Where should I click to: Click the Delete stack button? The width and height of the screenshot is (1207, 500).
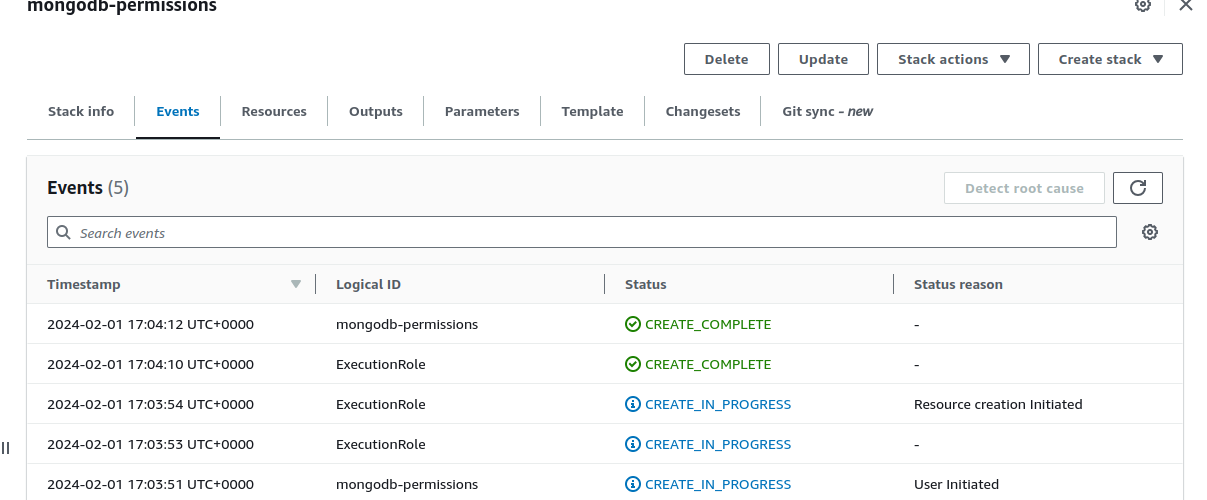coord(727,59)
